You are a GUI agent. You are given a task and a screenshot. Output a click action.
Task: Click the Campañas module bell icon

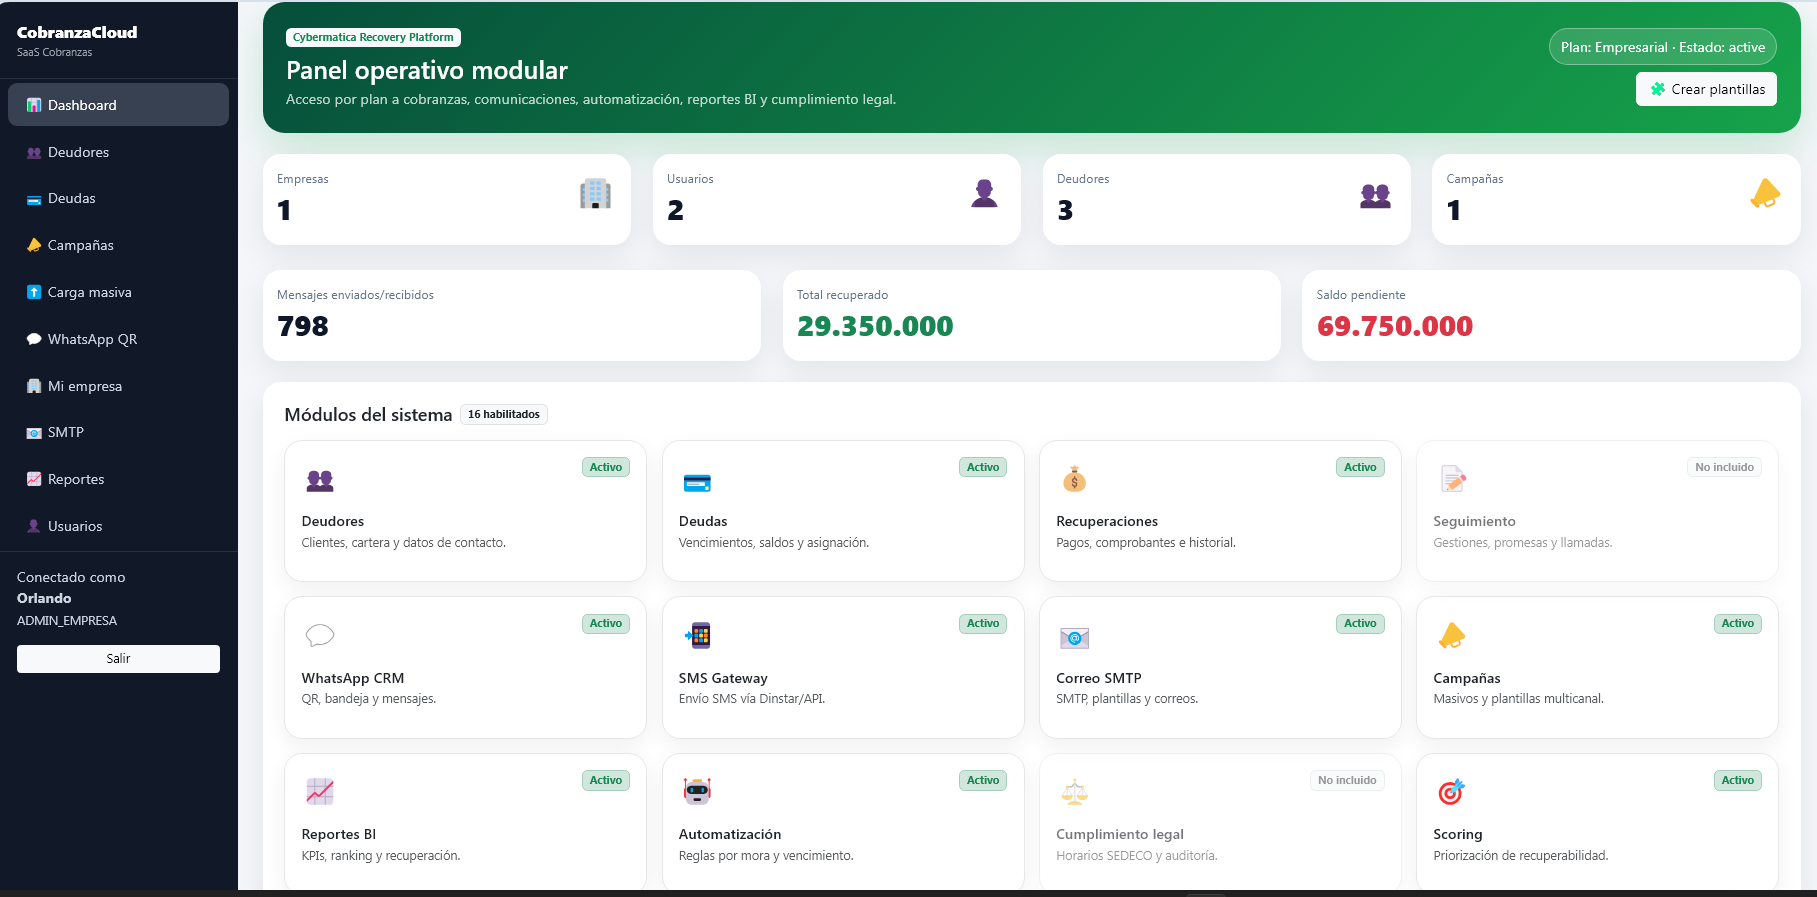pos(1452,635)
